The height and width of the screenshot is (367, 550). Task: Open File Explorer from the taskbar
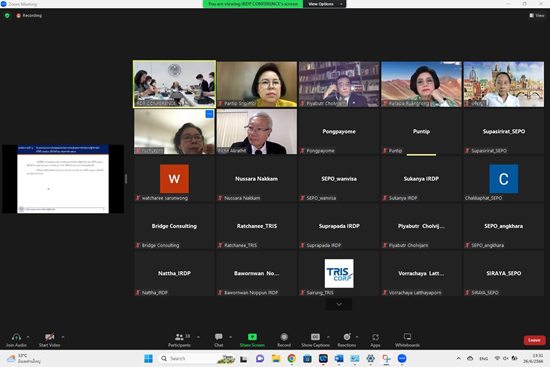pos(276,359)
